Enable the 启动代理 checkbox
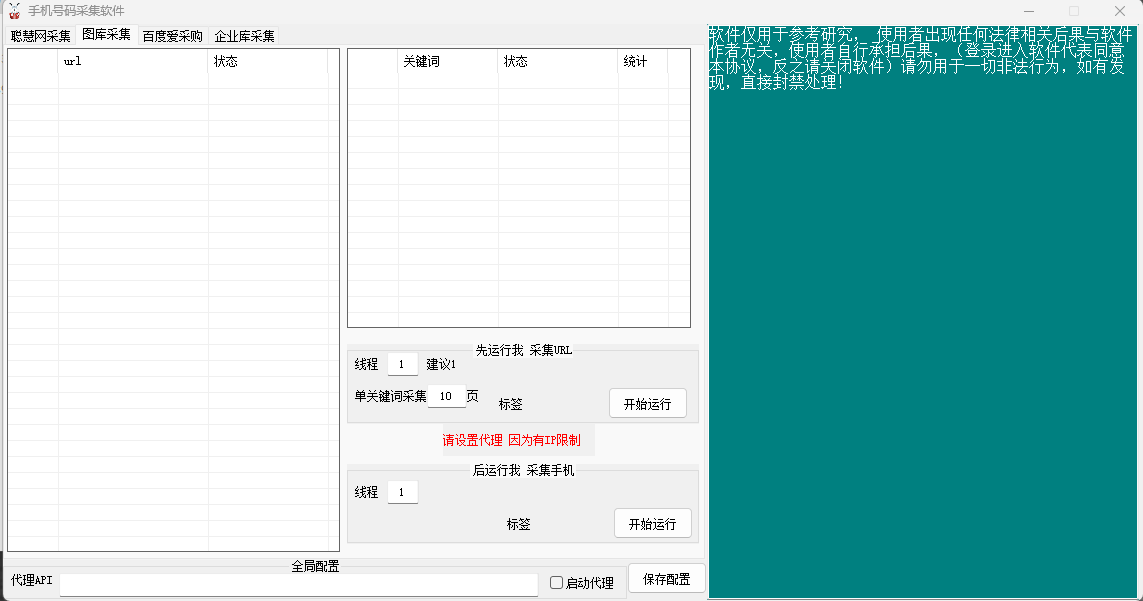 [x=557, y=583]
